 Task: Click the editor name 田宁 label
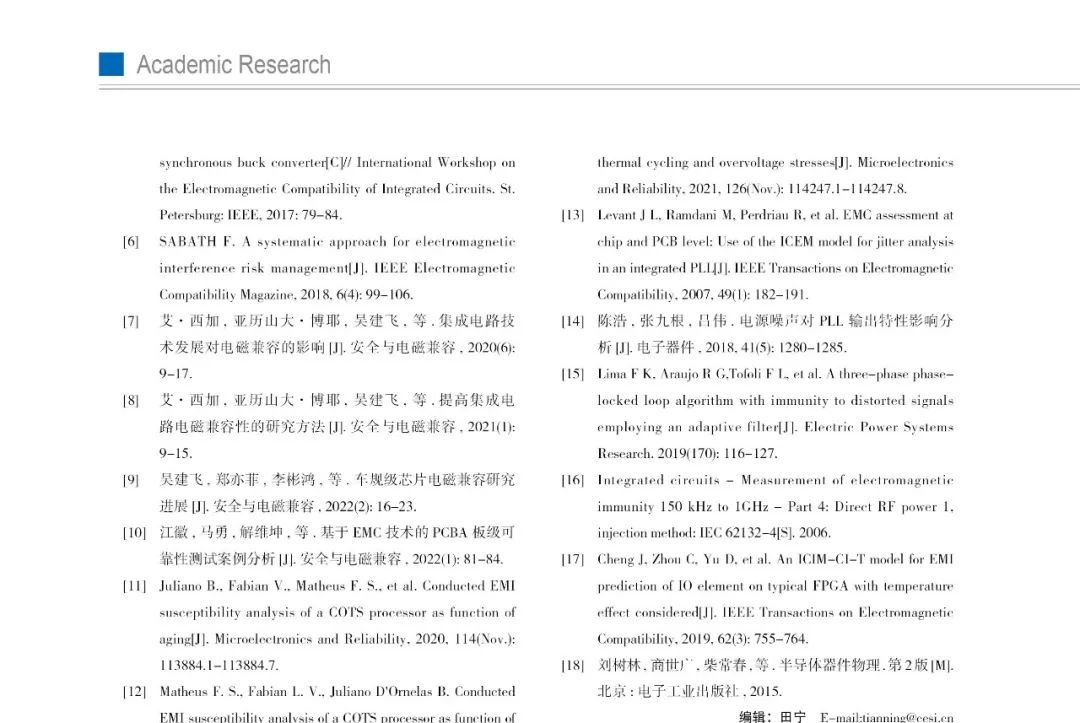793,716
